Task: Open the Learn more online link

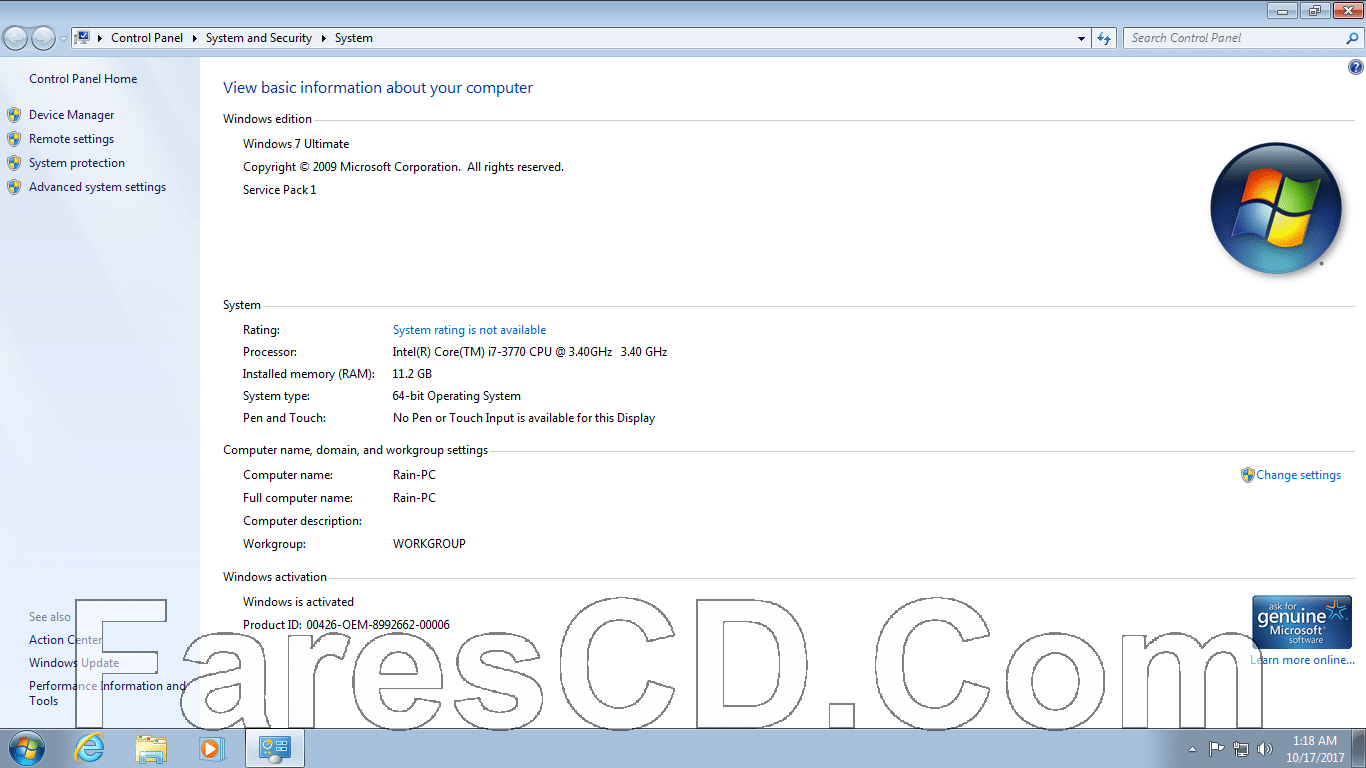Action: coord(1302,660)
